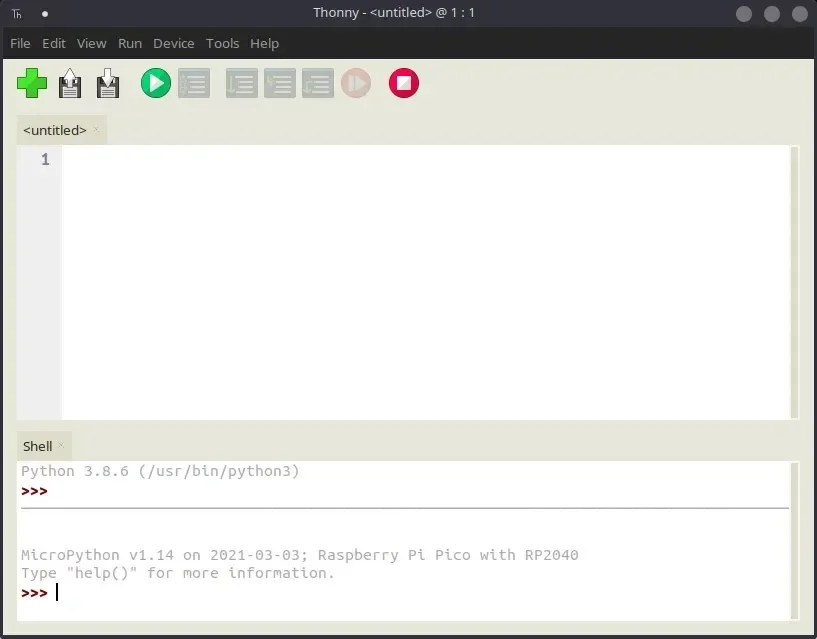817x639 pixels.
Task: Open the Edit menu
Action: point(54,43)
